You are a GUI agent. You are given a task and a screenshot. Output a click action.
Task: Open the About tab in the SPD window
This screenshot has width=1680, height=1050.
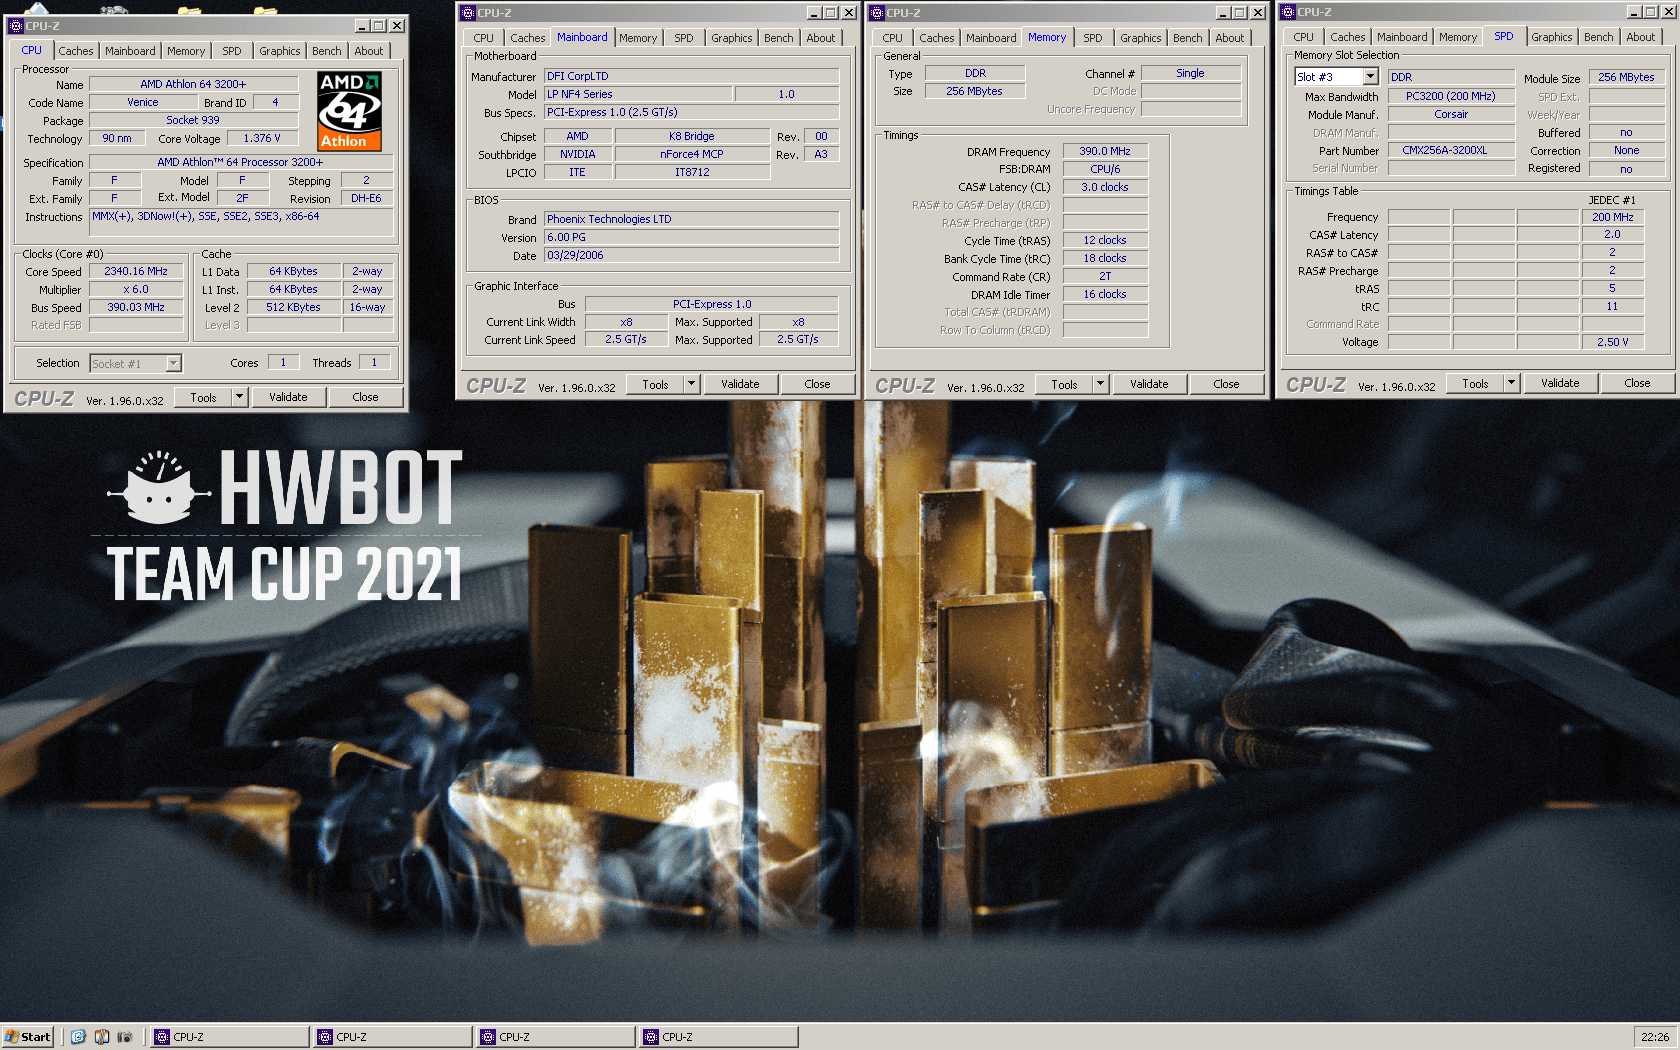tap(1640, 37)
